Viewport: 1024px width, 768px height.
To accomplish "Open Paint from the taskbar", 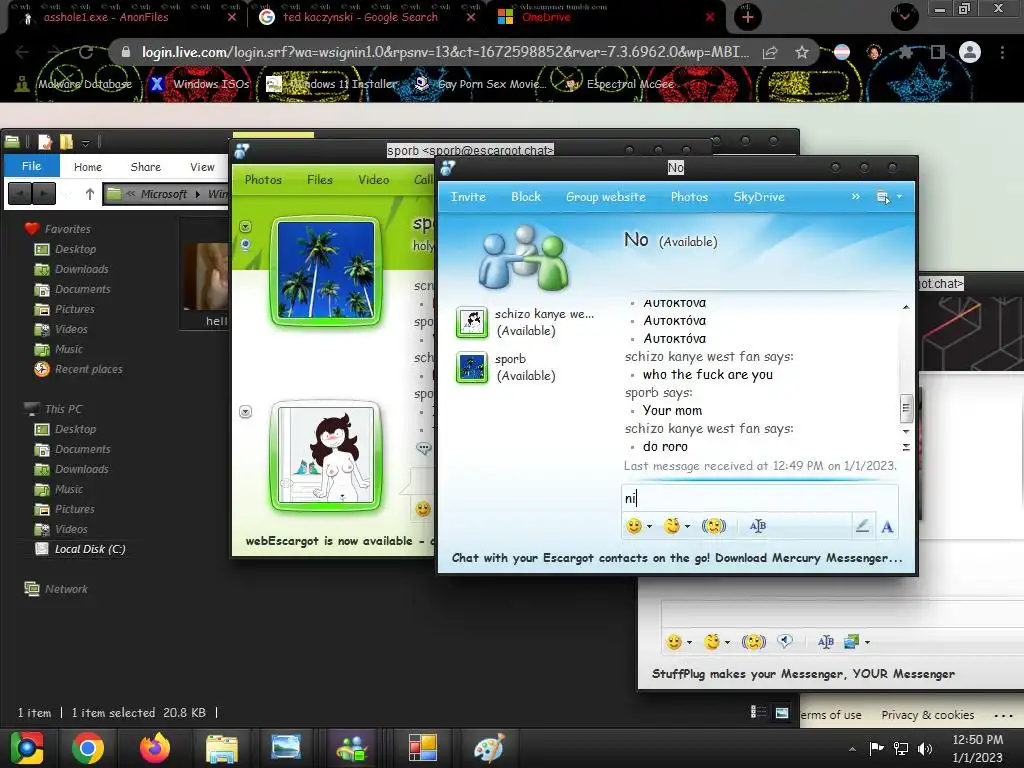I will click(x=489, y=748).
